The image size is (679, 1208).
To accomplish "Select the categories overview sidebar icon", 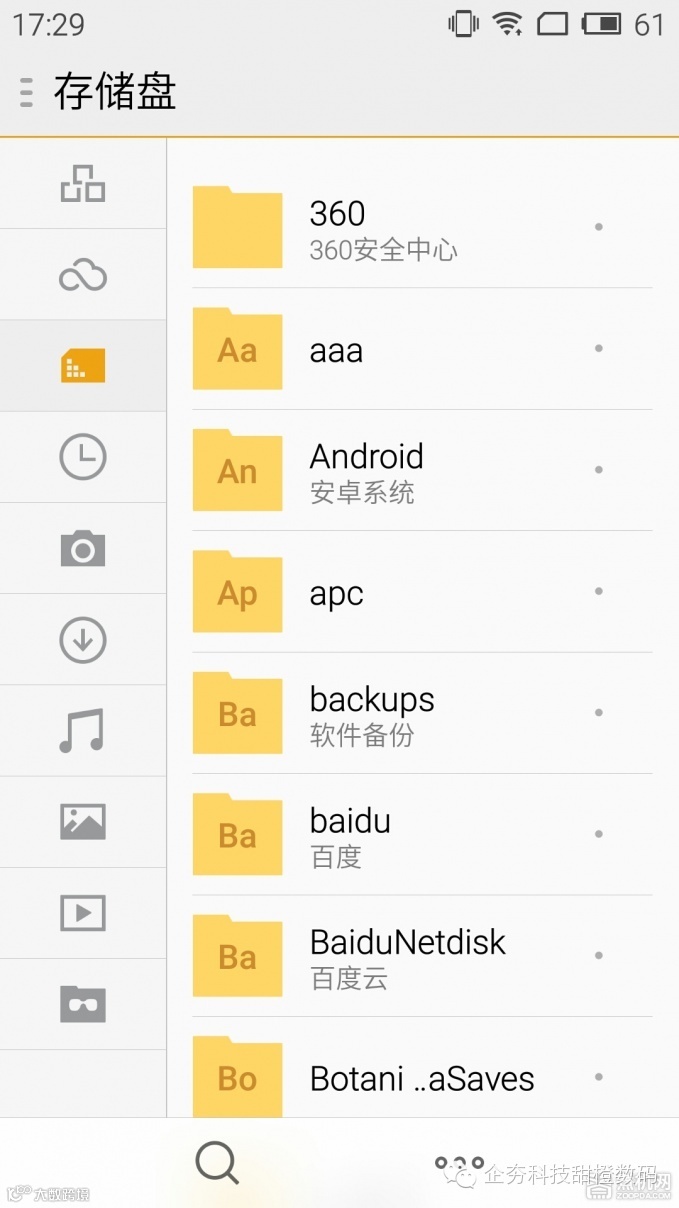I will click(83, 184).
